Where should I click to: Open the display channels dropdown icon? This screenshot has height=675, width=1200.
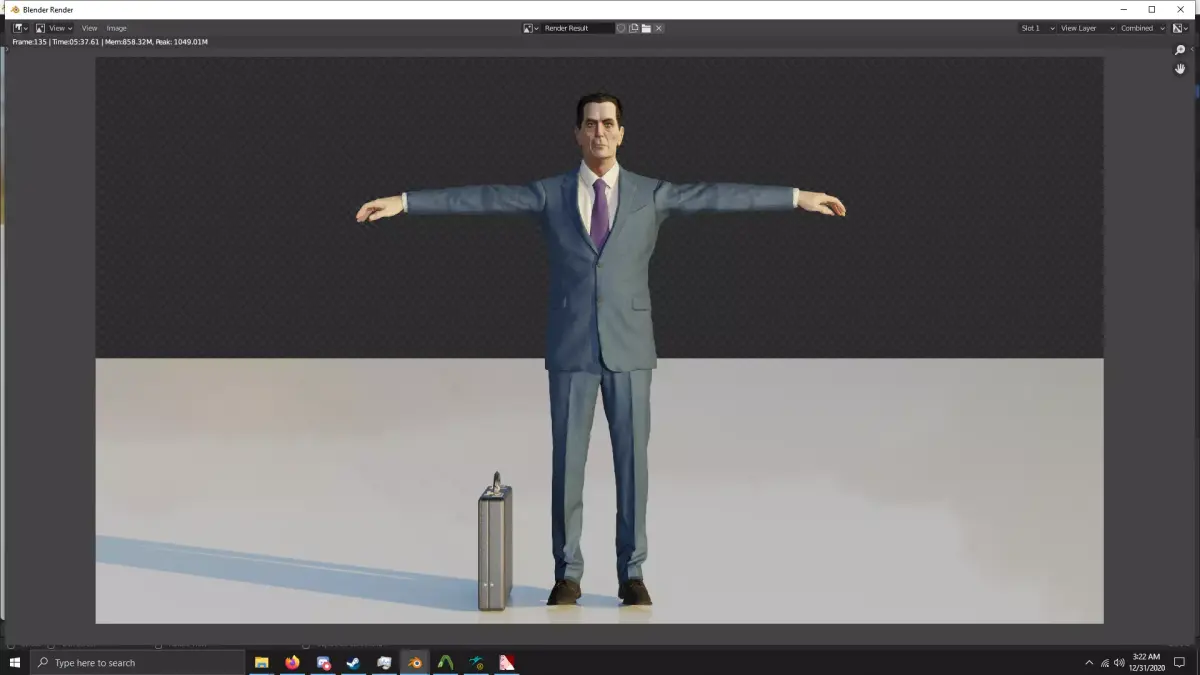pyautogui.click(x=1181, y=28)
